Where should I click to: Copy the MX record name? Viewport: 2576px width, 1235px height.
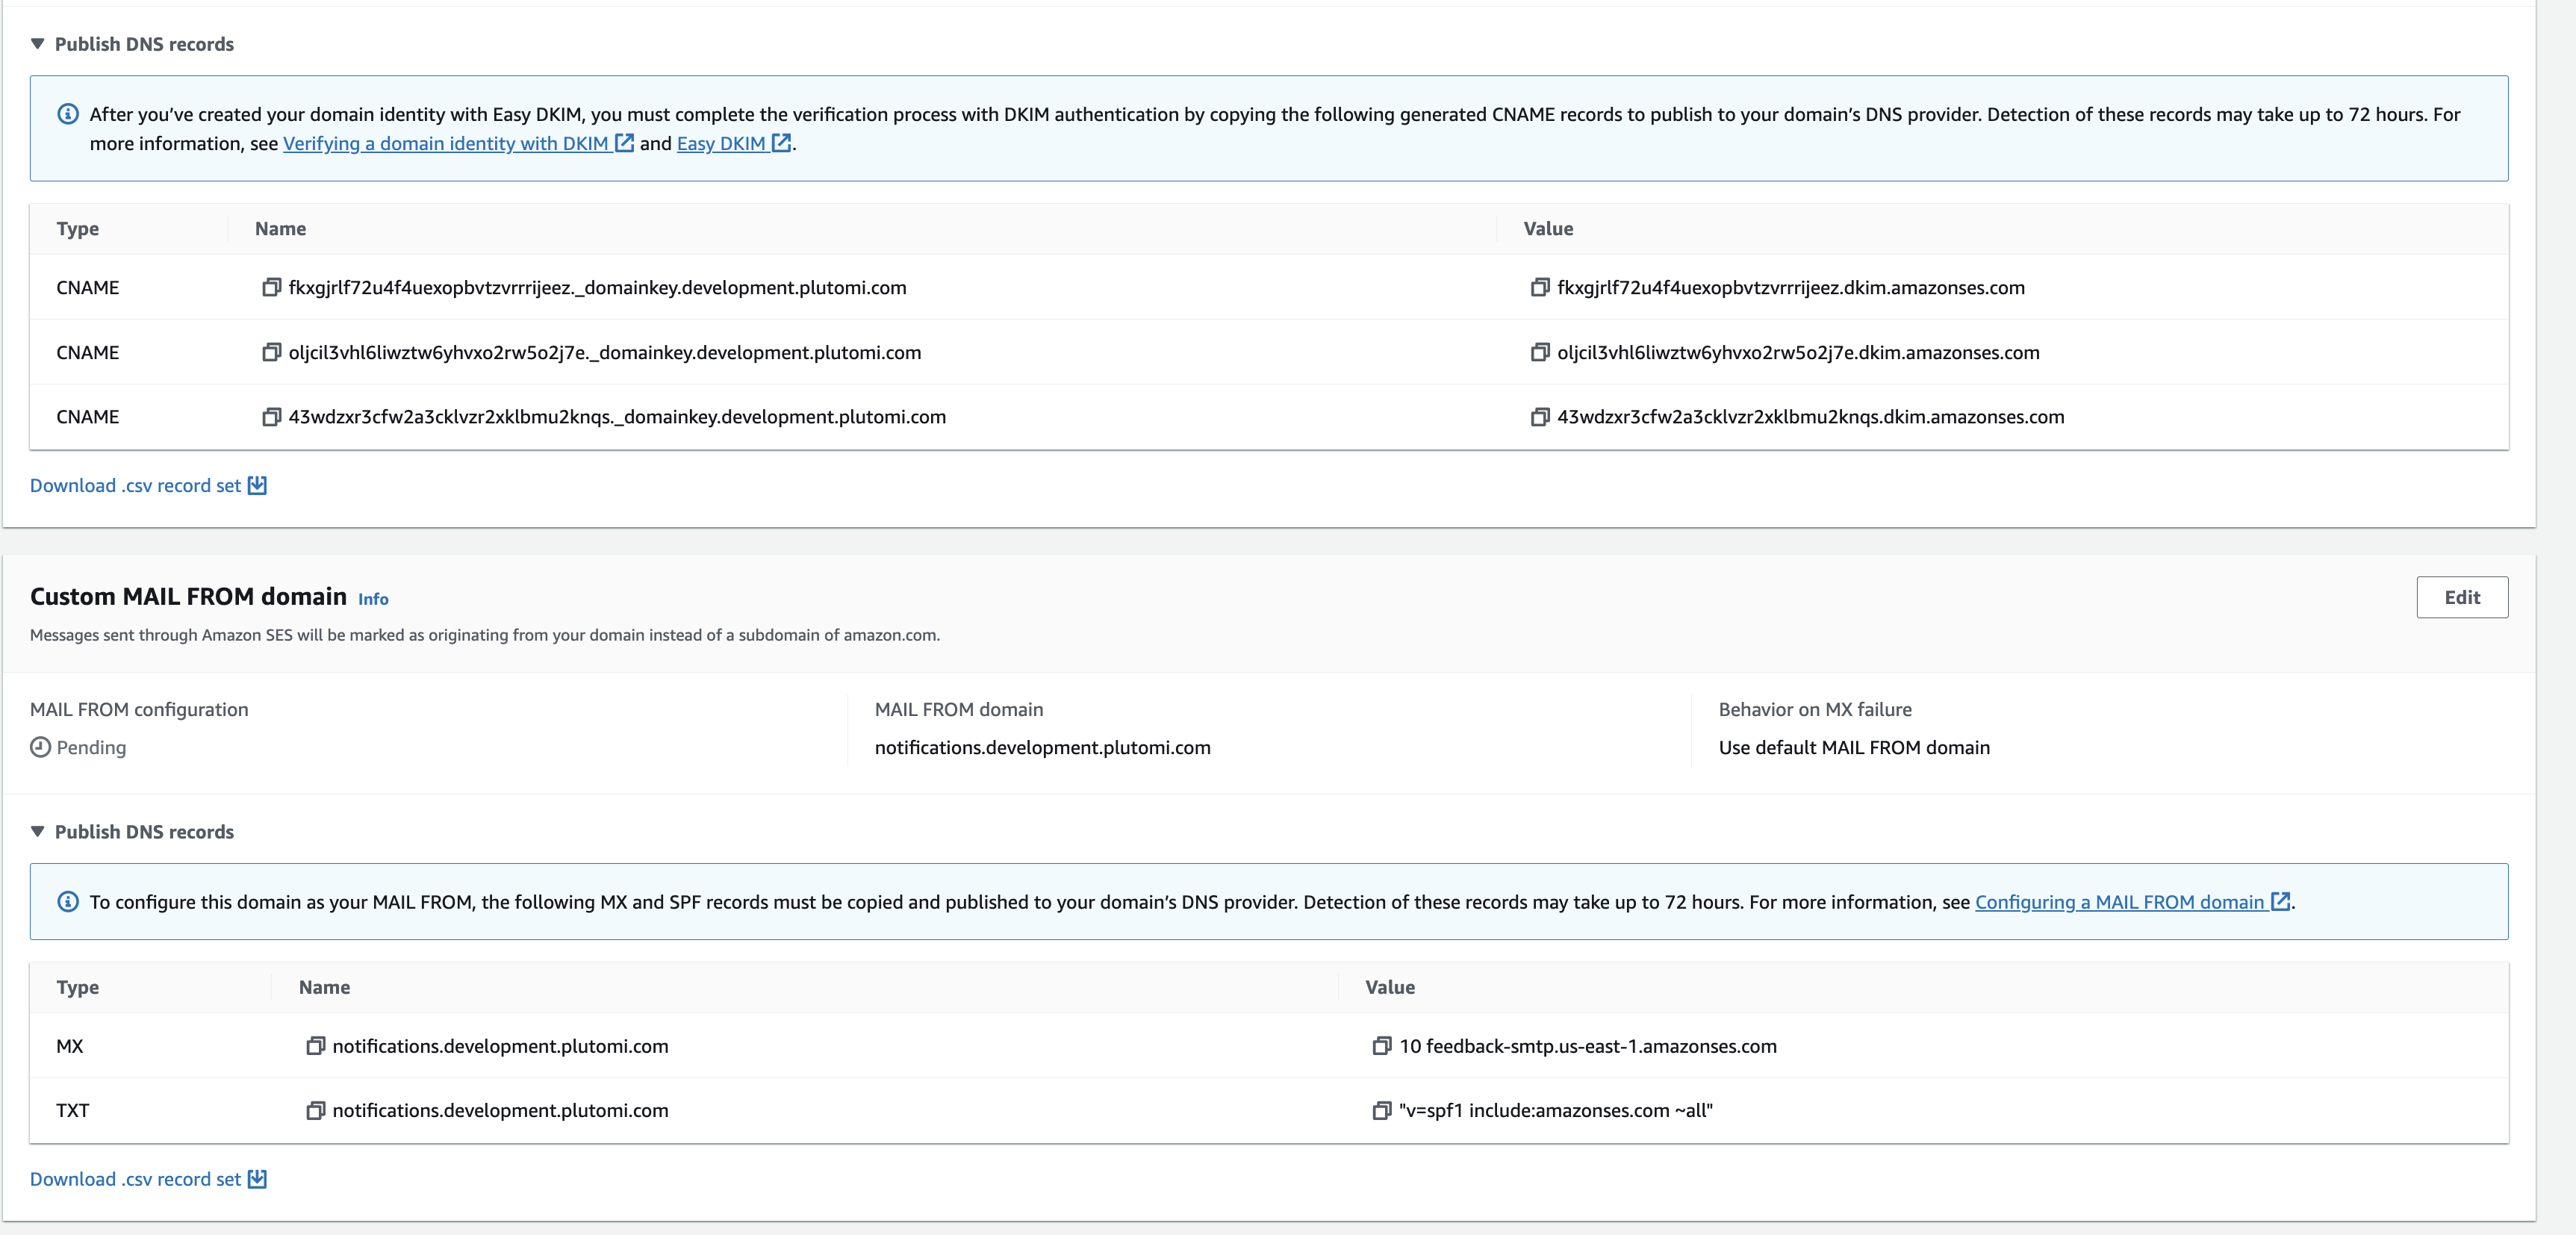[315, 1046]
